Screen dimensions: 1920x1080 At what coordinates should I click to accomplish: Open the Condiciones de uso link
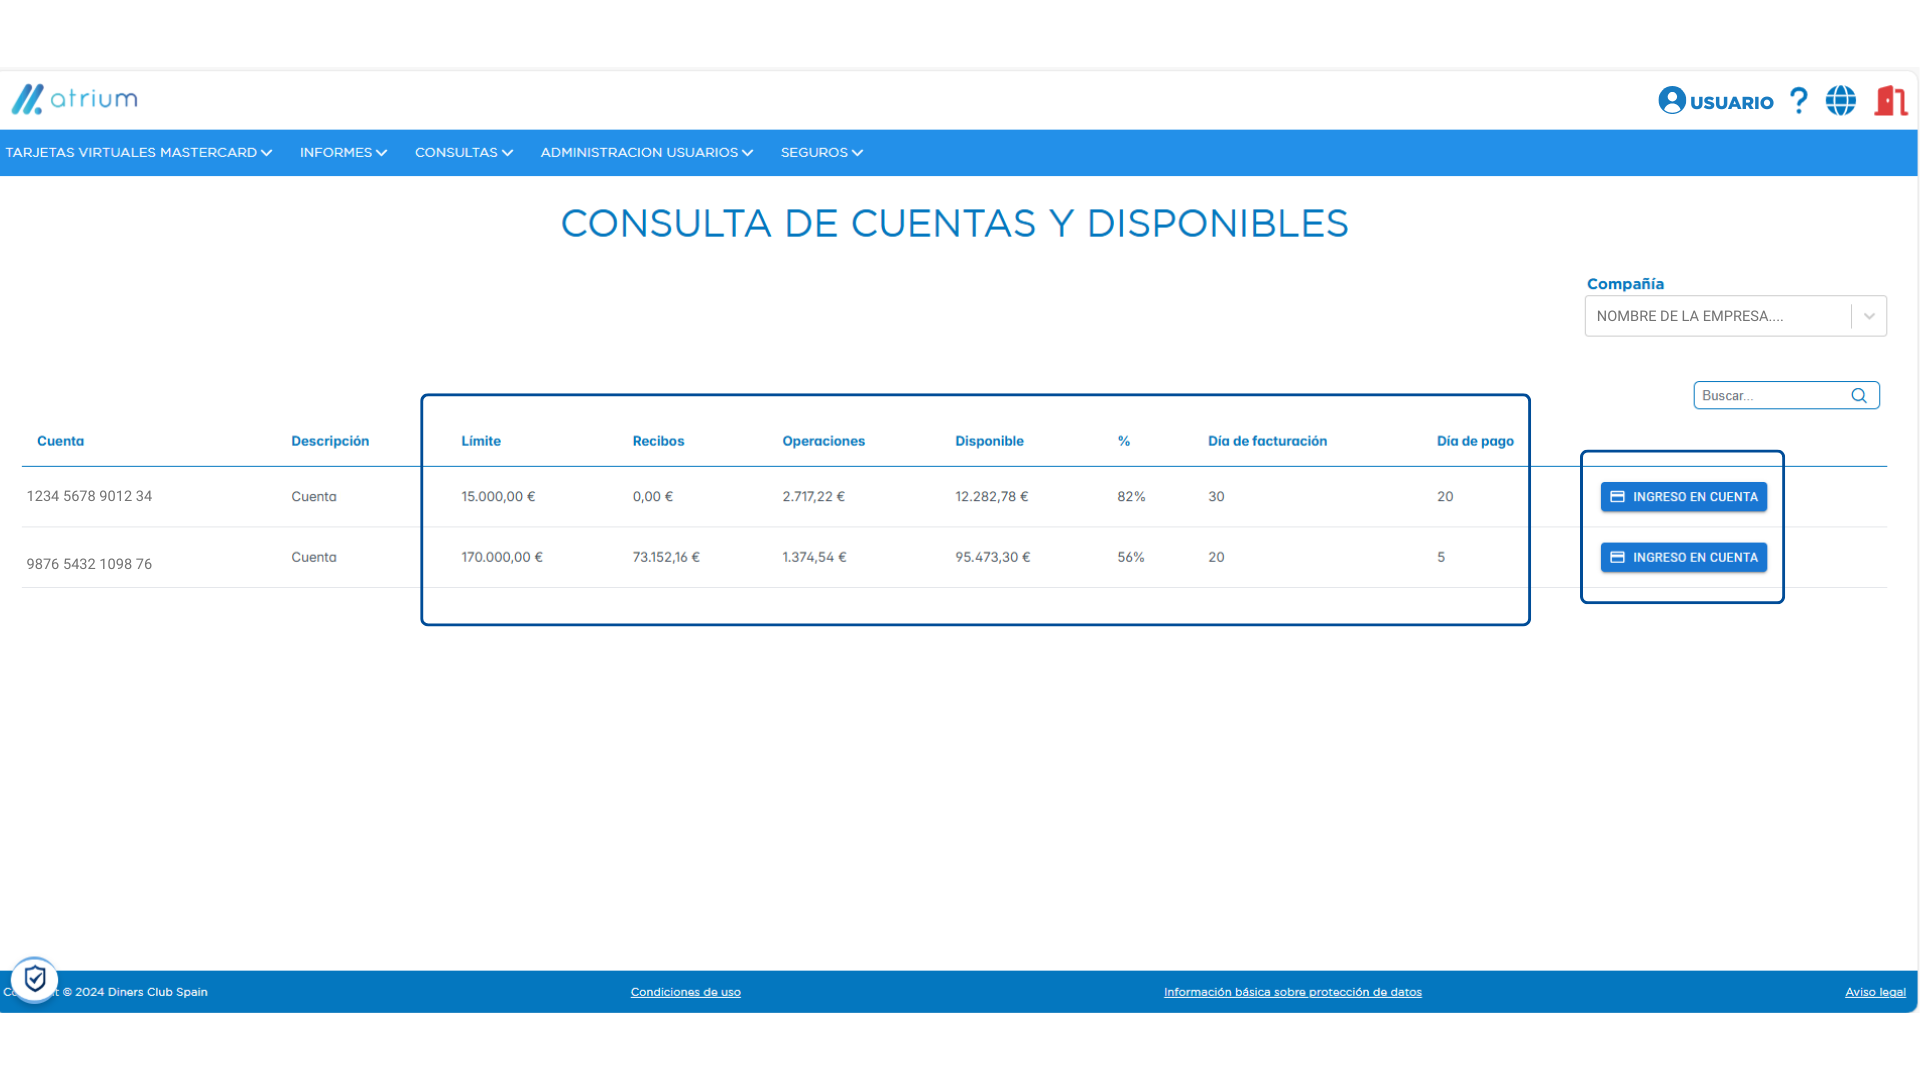[685, 992]
